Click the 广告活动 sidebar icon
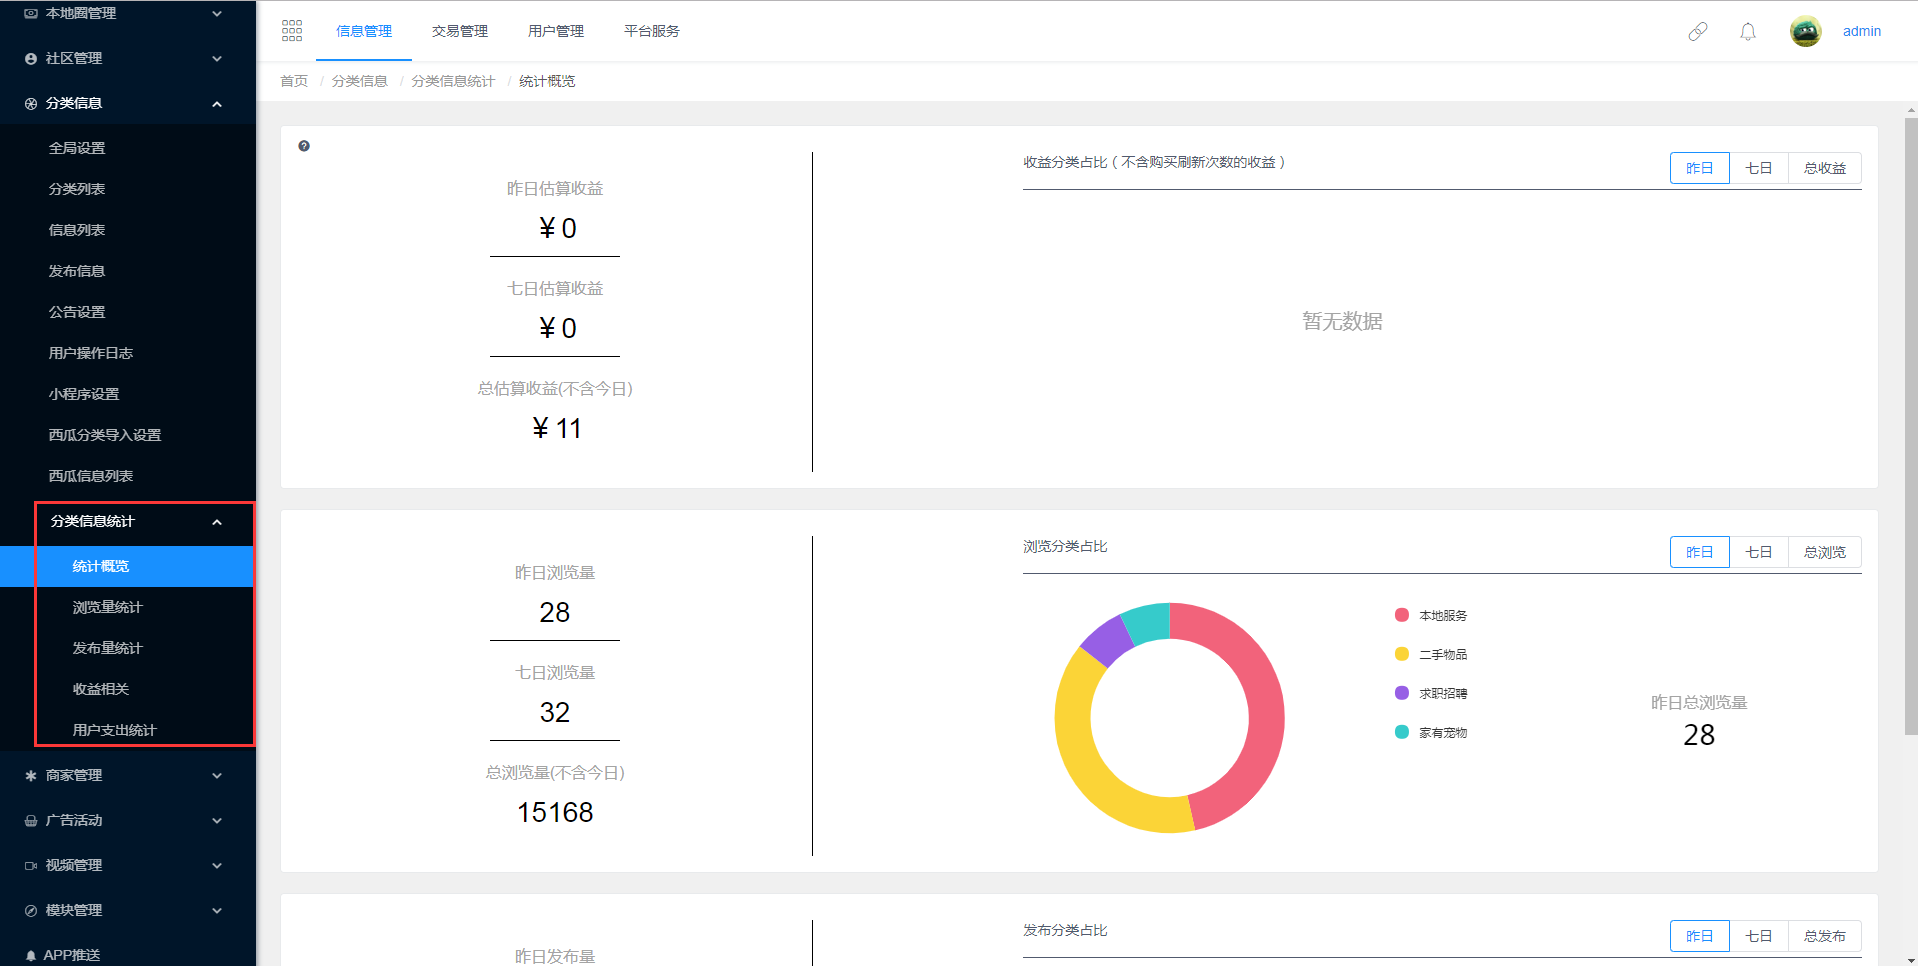Image resolution: width=1918 pixels, height=966 pixels. click(31, 821)
